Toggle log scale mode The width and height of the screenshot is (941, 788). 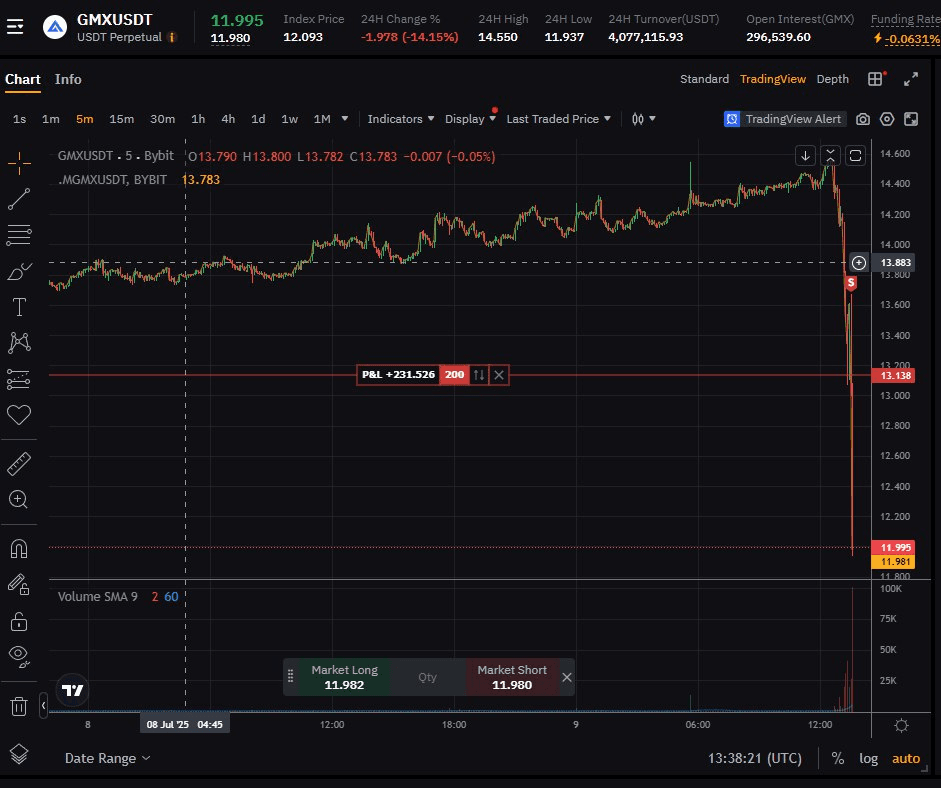(x=868, y=759)
